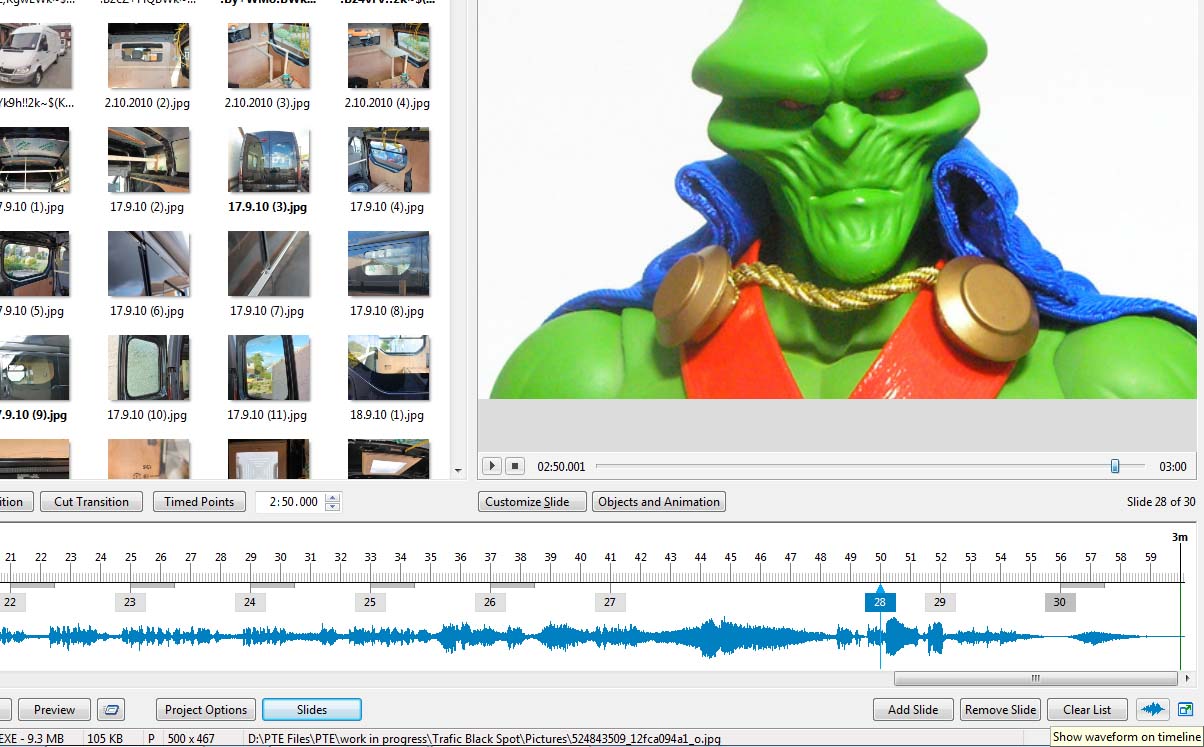The image size is (1204, 747).
Task: Select thumbnail 2.10.2010 (3).jpg
Action: pyautogui.click(x=268, y=56)
